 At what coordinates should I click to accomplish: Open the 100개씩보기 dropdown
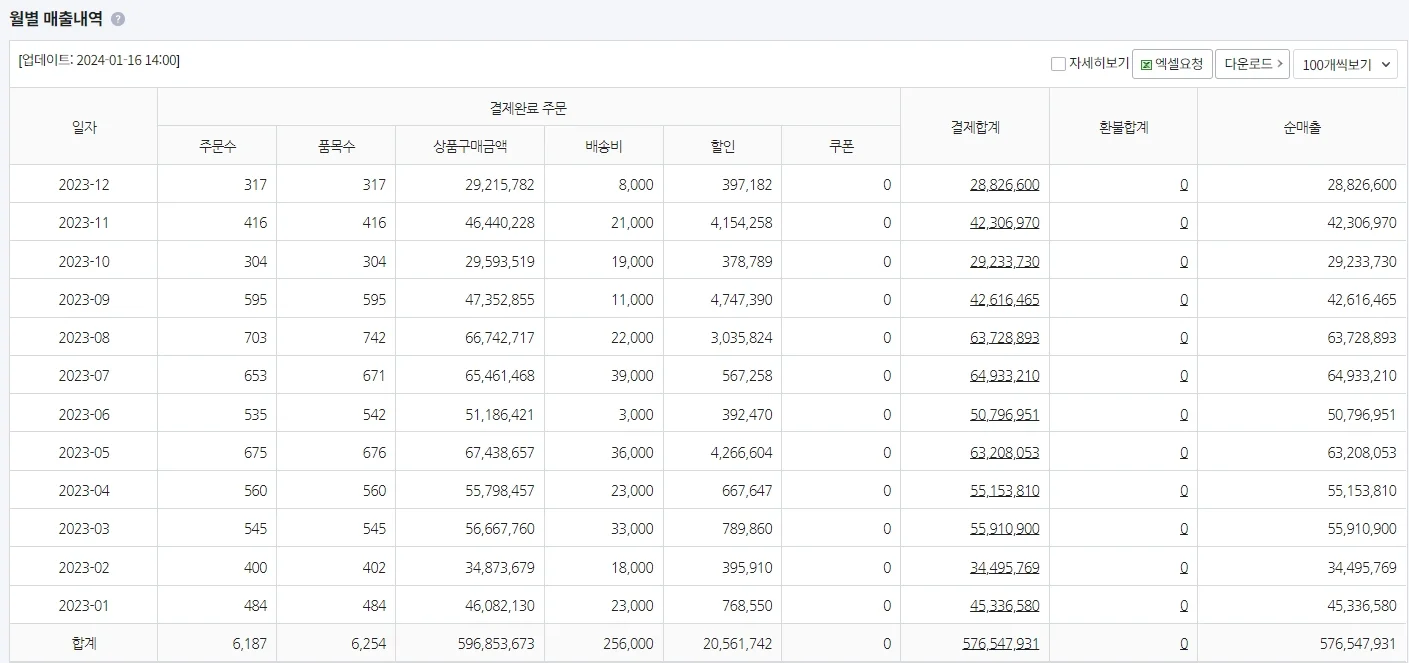point(1345,63)
